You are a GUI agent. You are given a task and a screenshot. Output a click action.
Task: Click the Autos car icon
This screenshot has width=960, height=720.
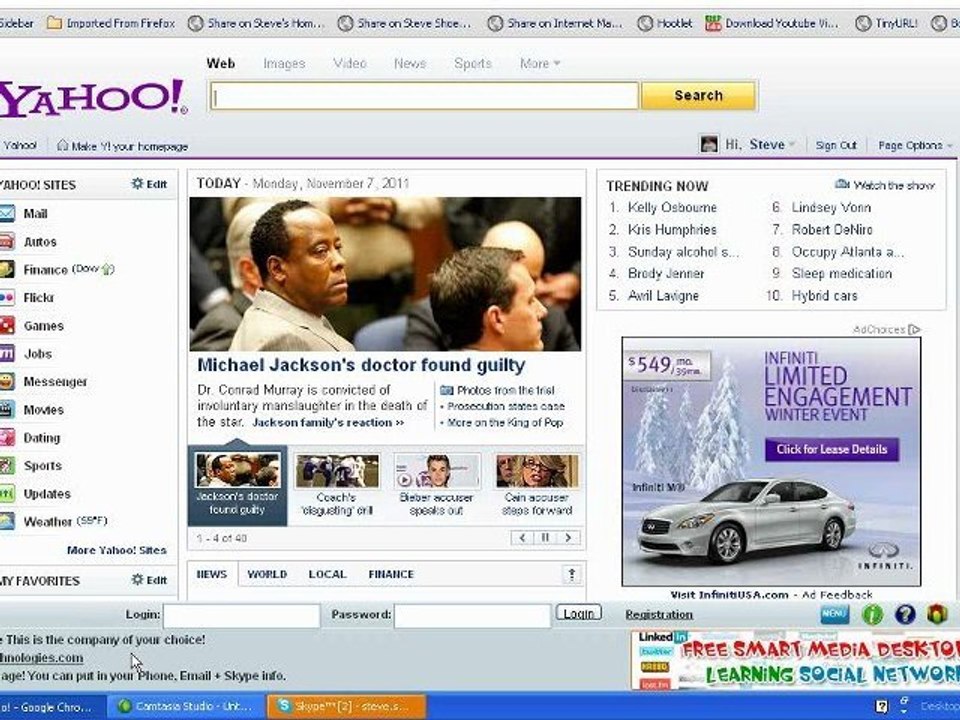point(7,242)
